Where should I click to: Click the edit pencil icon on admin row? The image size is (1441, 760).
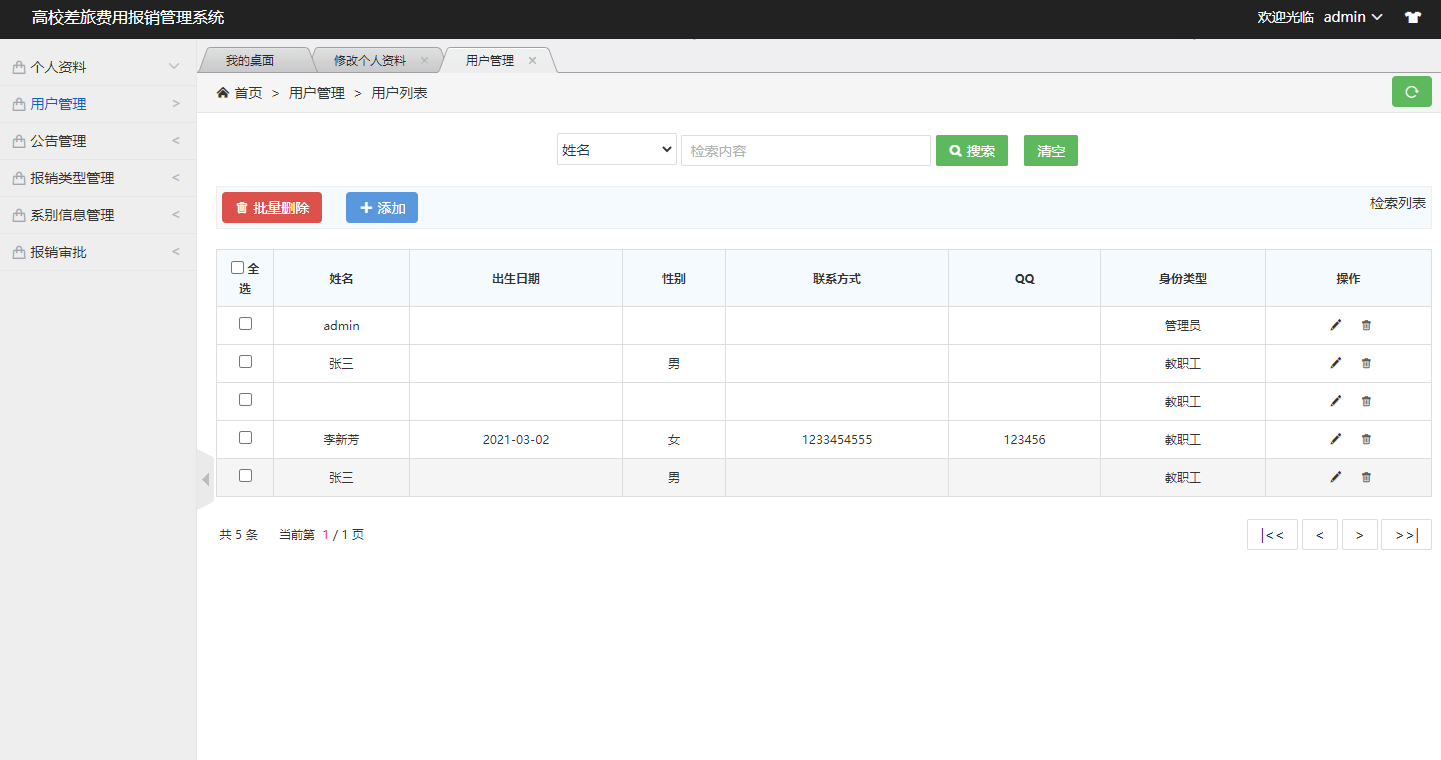1335,325
